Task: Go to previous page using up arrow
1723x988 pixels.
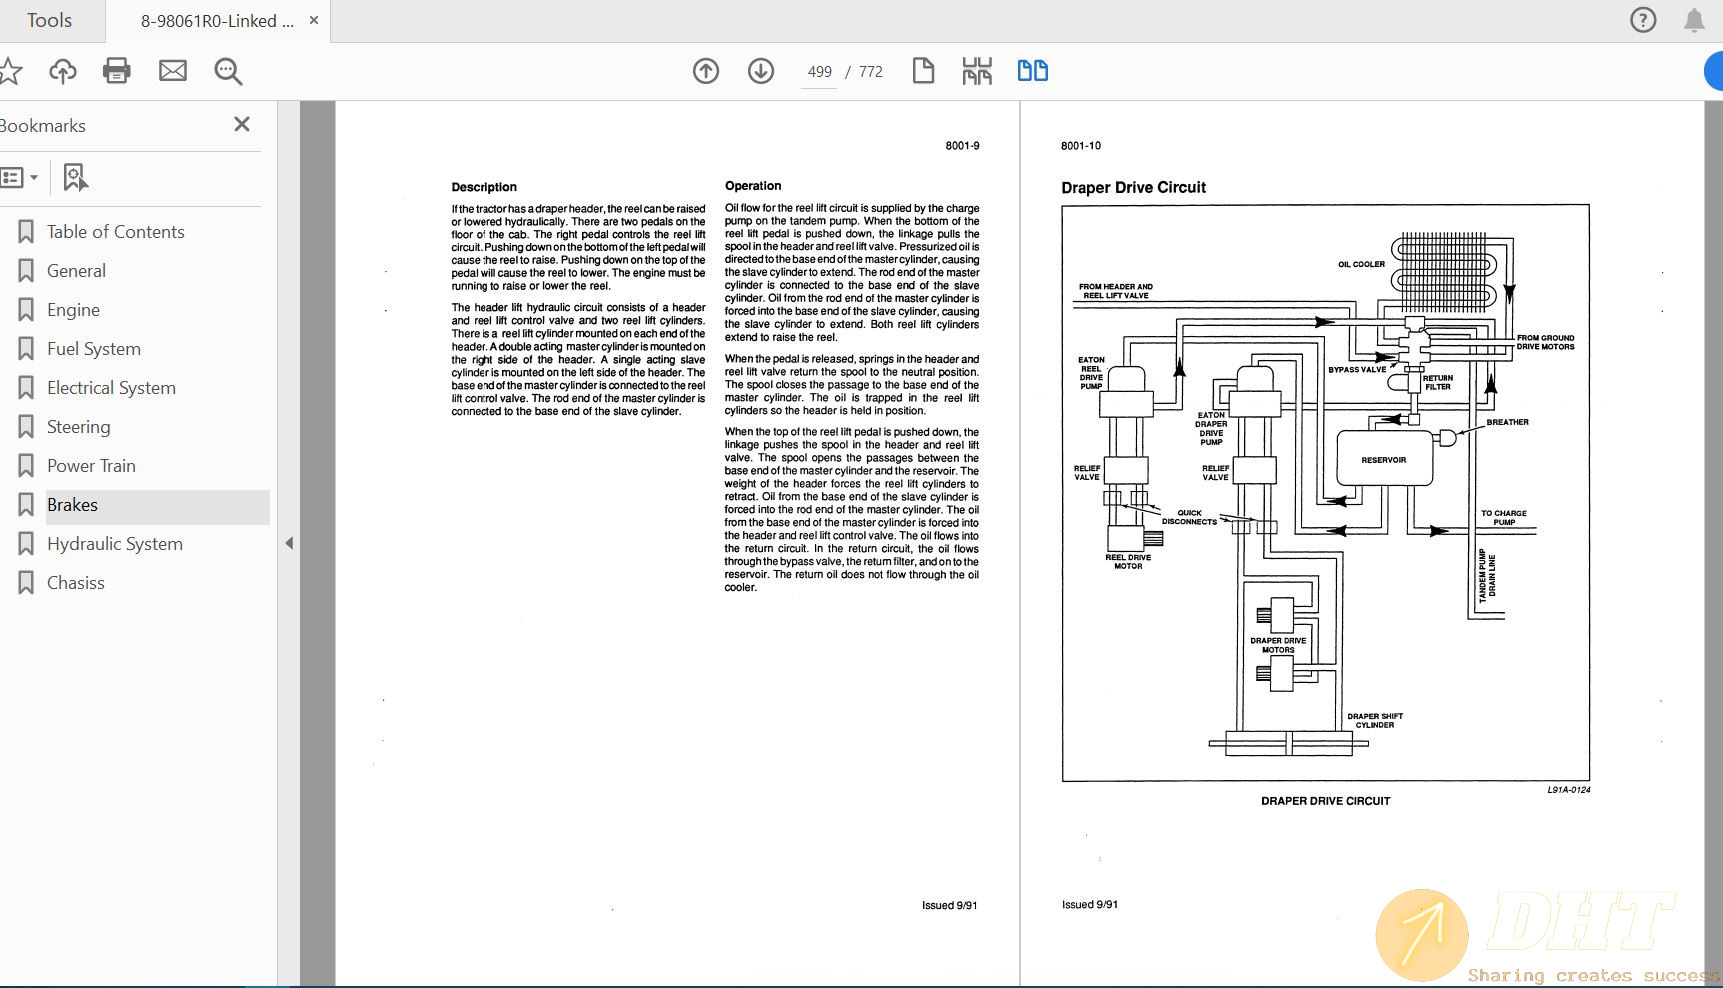Action: tap(706, 71)
